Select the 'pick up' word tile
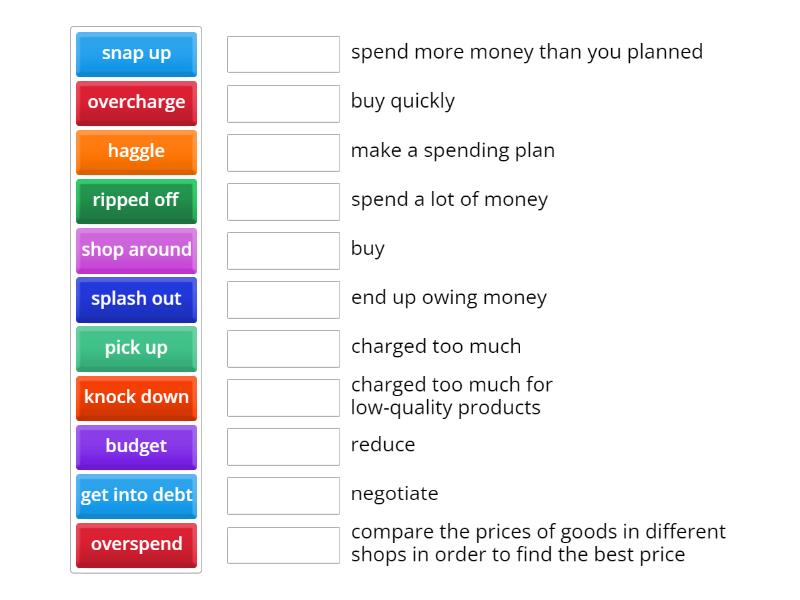This screenshot has width=800, height=600. pos(136,348)
